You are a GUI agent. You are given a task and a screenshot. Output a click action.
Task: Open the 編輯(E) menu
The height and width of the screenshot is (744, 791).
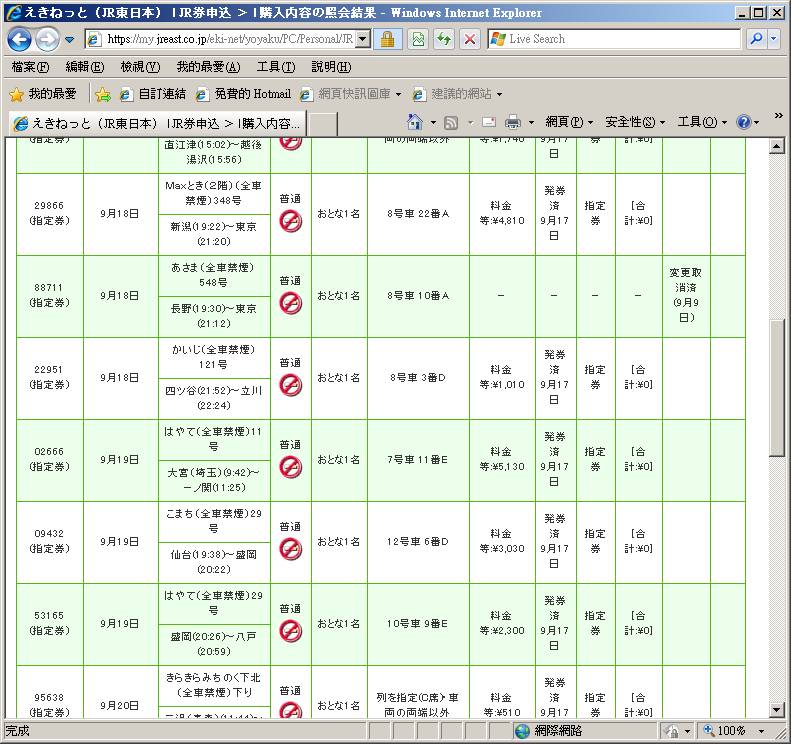coord(85,67)
